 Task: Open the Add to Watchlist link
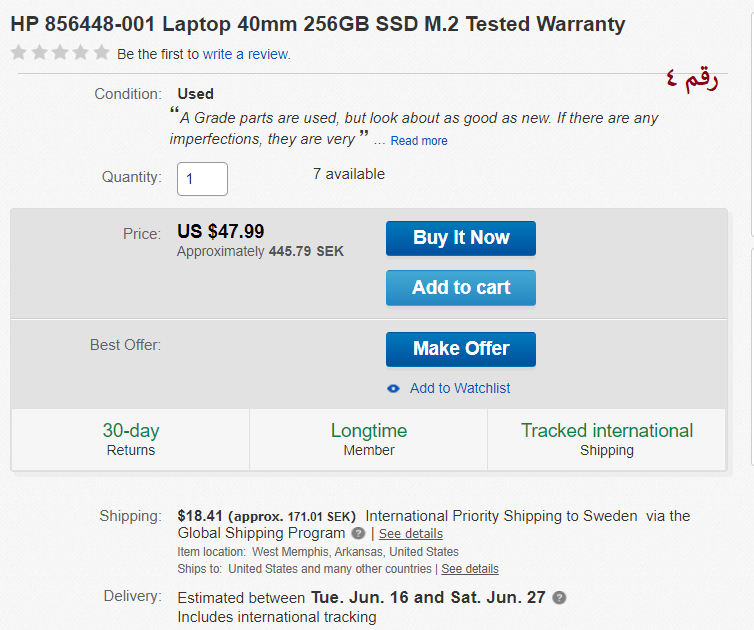(x=460, y=388)
